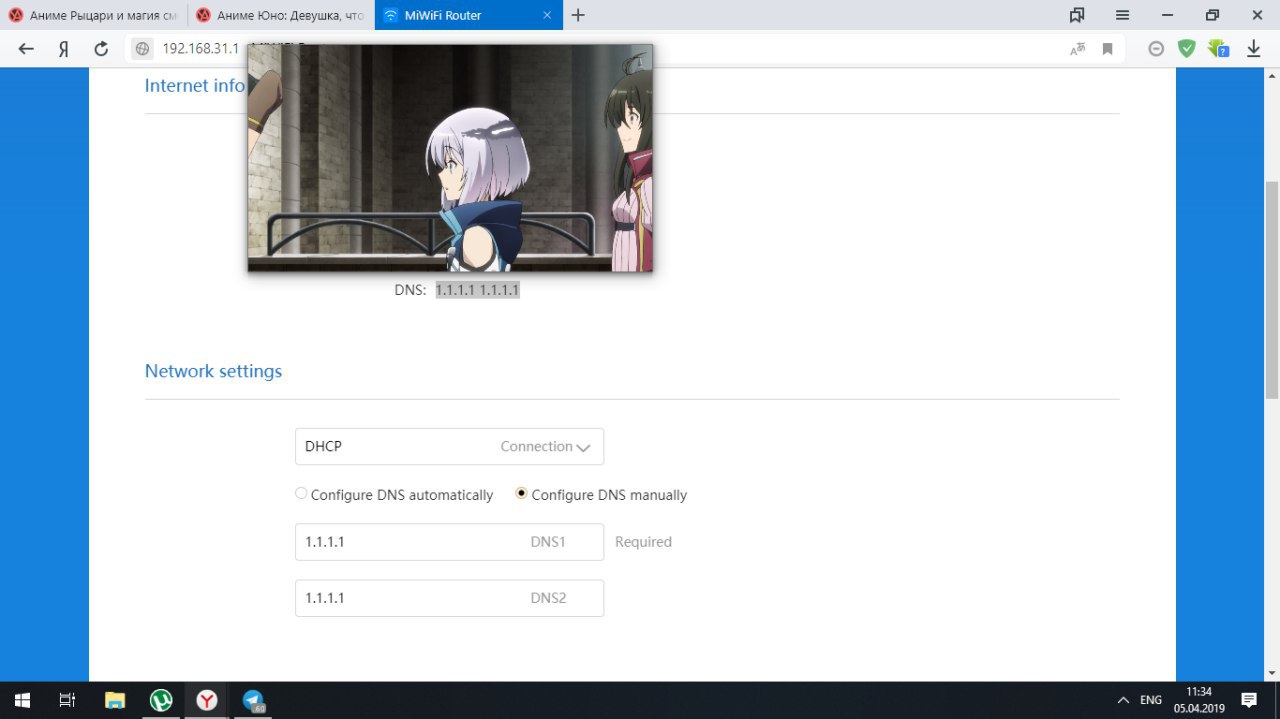Open Yandex home via the Я icon
Screen dimensions: 1280x719
click(x=63, y=49)
